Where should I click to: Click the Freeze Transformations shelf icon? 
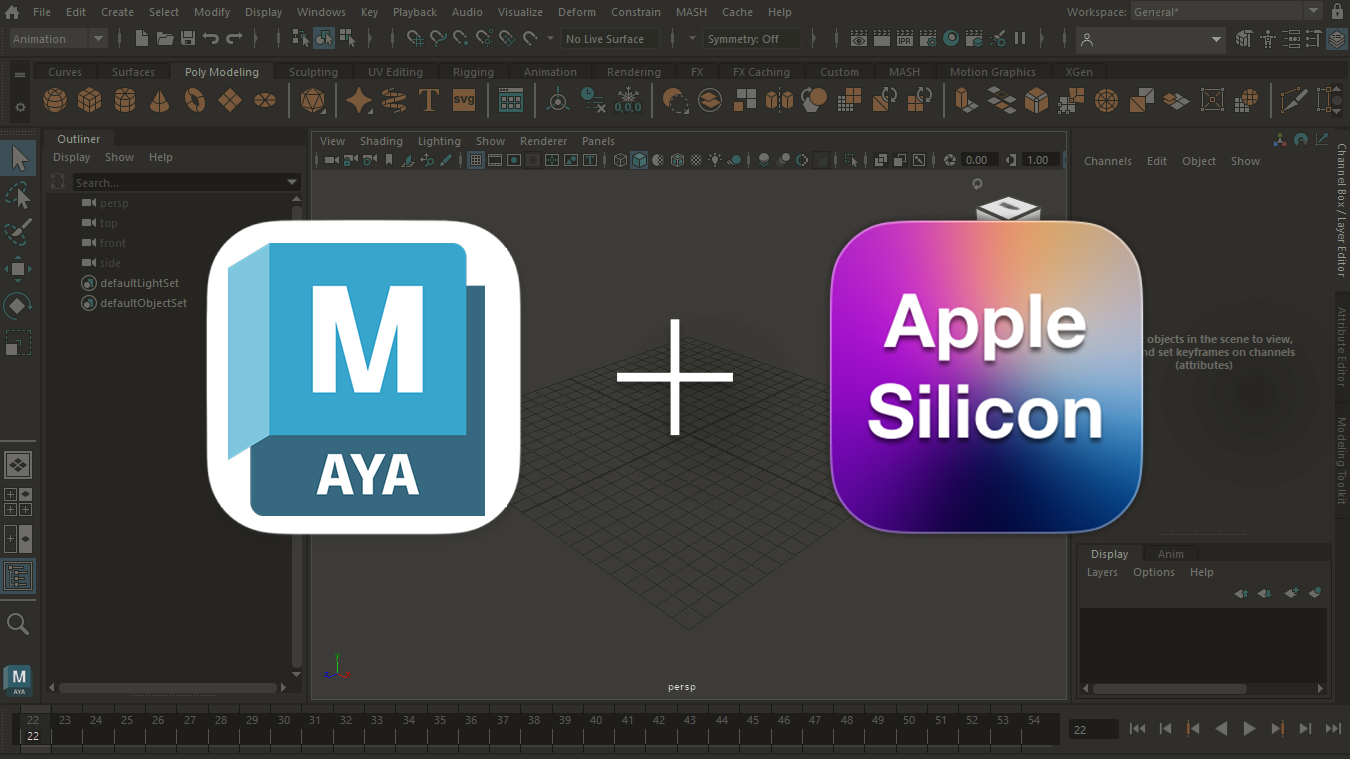pos(628,101)
